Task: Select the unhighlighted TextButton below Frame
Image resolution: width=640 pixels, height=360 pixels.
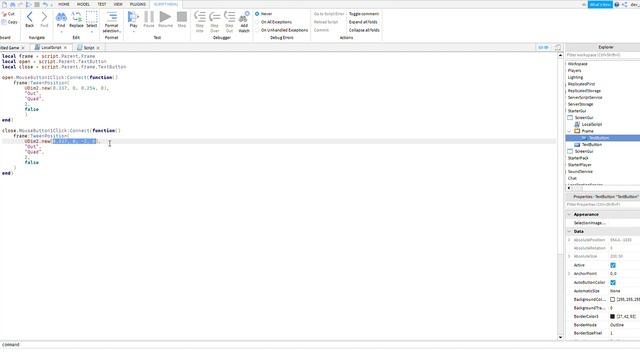Action: (x=591, y=144)
